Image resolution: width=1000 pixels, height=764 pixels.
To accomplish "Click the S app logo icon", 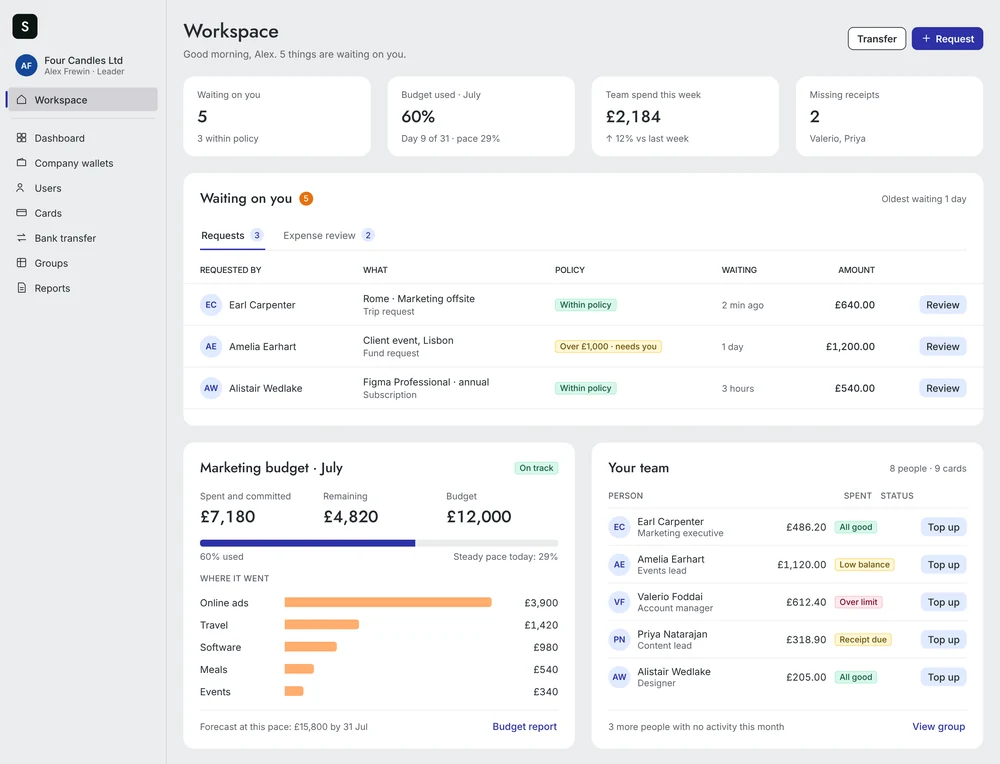I will pos(25,26).
